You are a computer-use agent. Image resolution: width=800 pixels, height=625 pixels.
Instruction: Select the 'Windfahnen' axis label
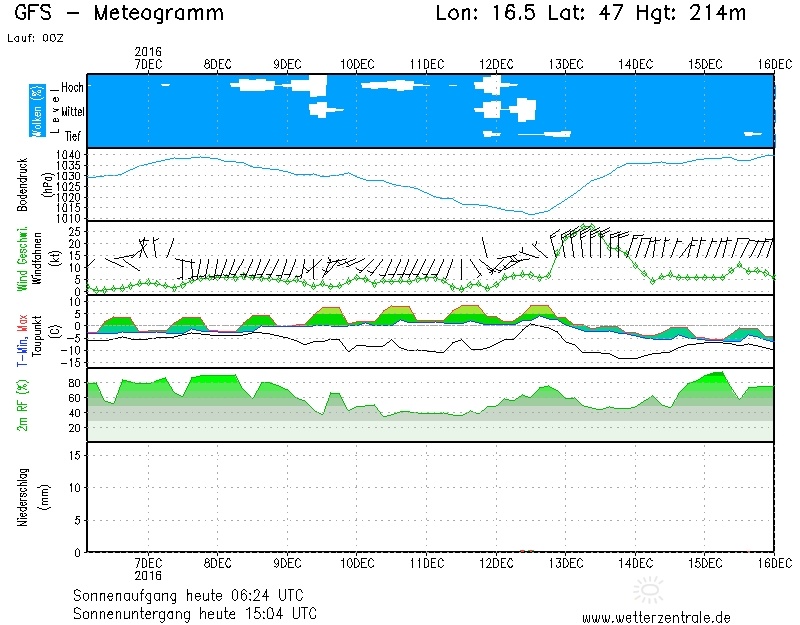[36, 258]
